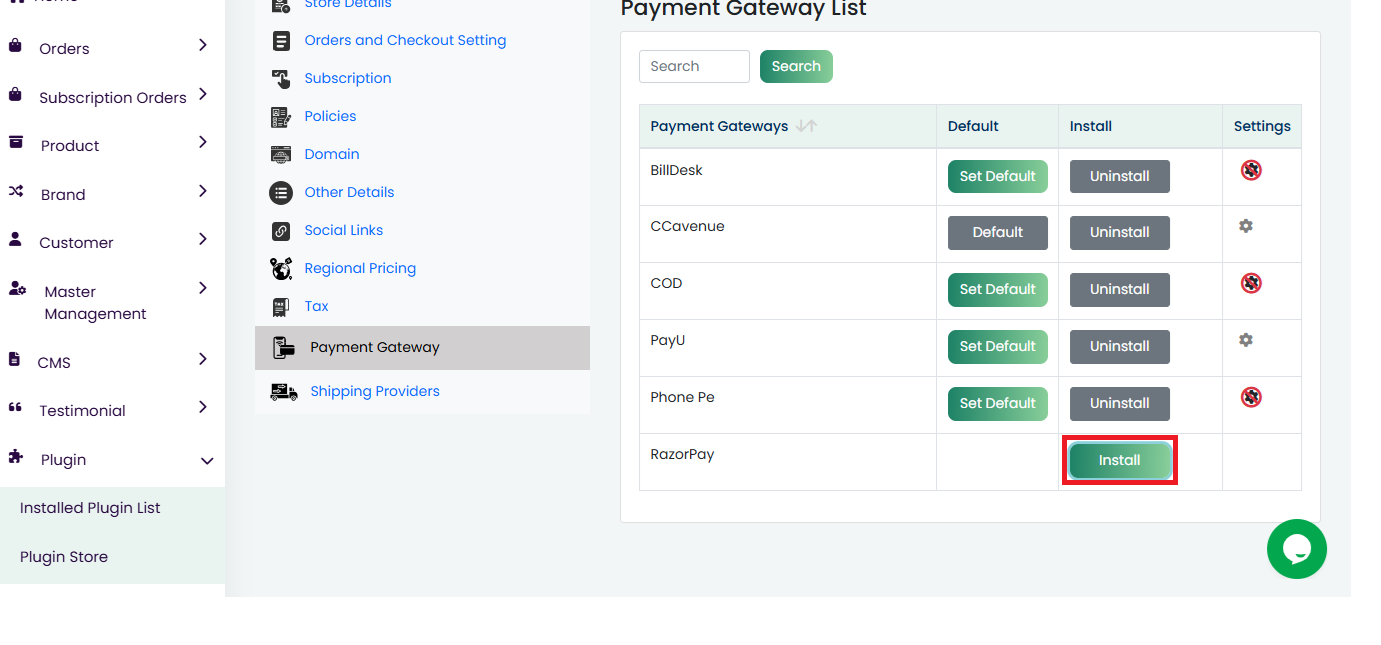This screenshot has width=1381, height=645.
Task: Open Plugin Store submenu item
Action: pos(64,557)
